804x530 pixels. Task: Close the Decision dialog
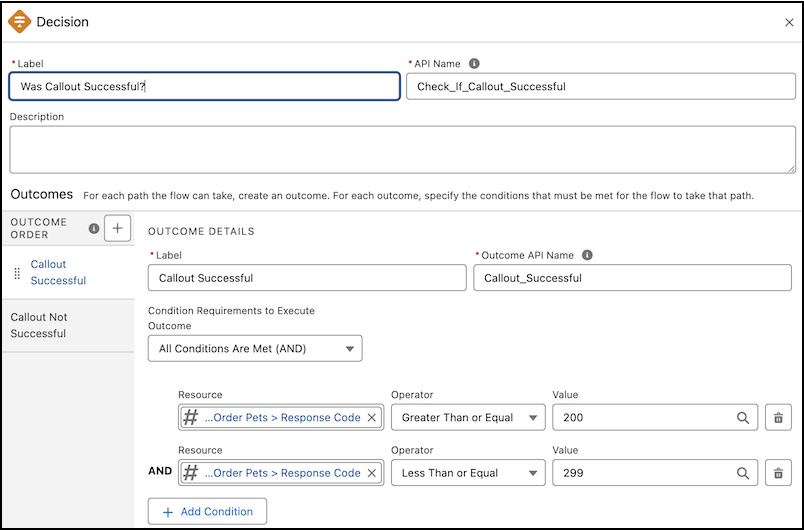pyautogui.click(x=789, y=22)
